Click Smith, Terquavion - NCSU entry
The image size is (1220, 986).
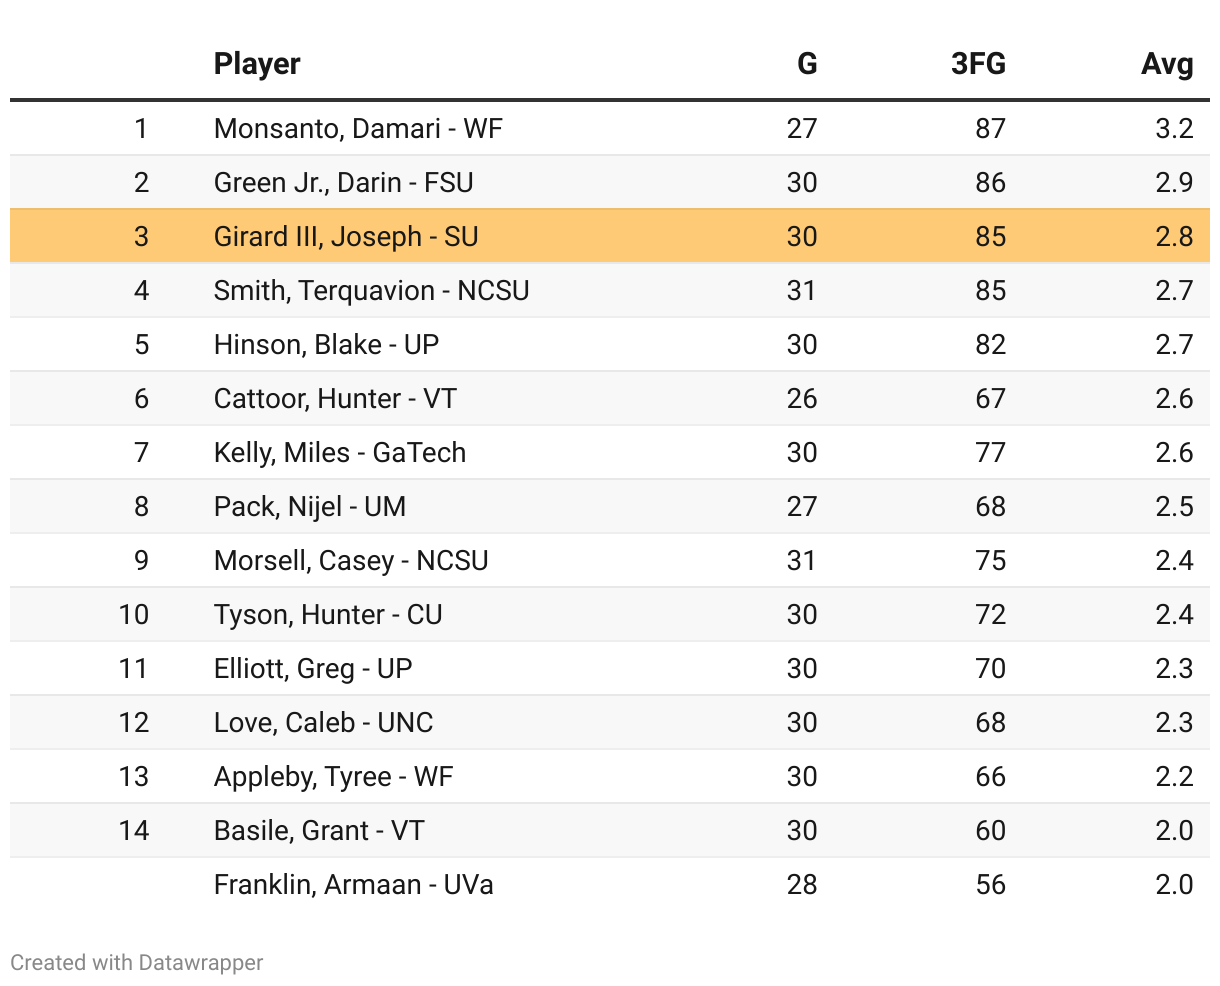click(371, 290)
